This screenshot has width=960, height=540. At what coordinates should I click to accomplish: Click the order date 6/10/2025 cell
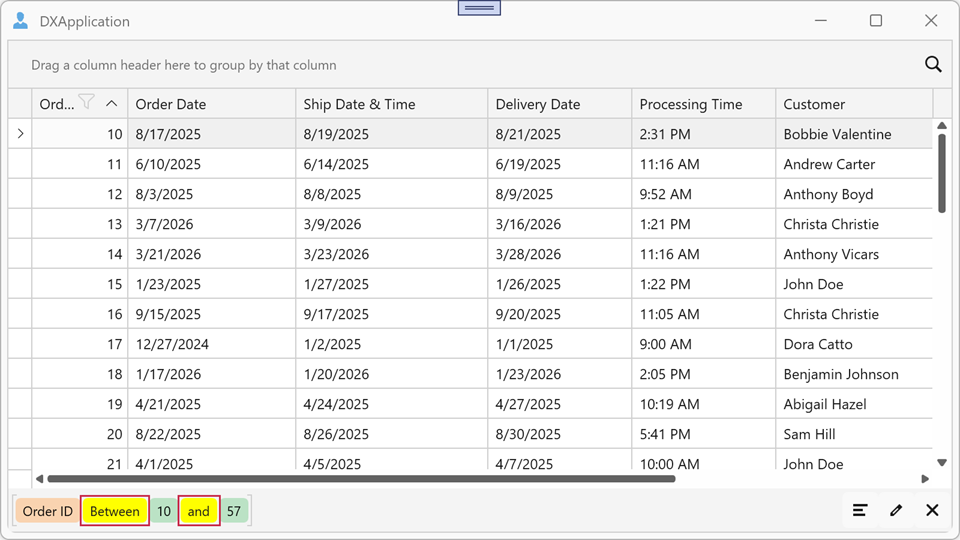click(x=211, y=164)
